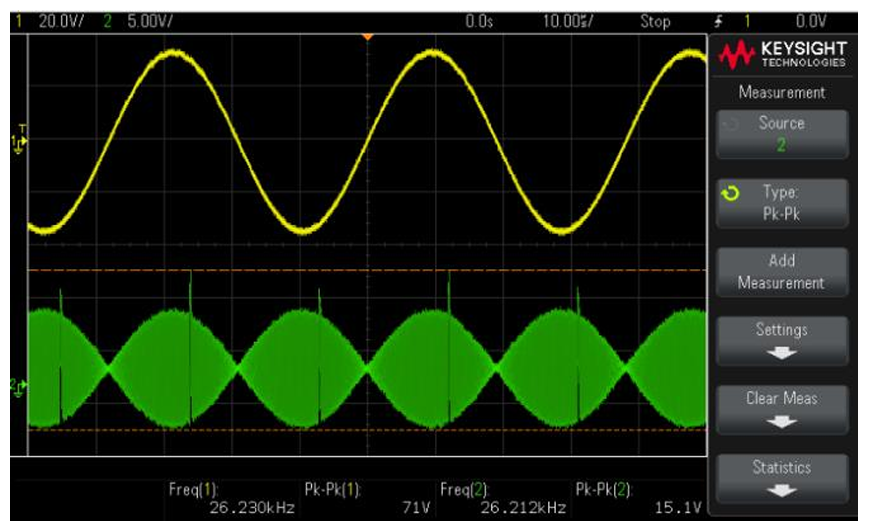Click the rotary knob icon on Type softkey

730,193
